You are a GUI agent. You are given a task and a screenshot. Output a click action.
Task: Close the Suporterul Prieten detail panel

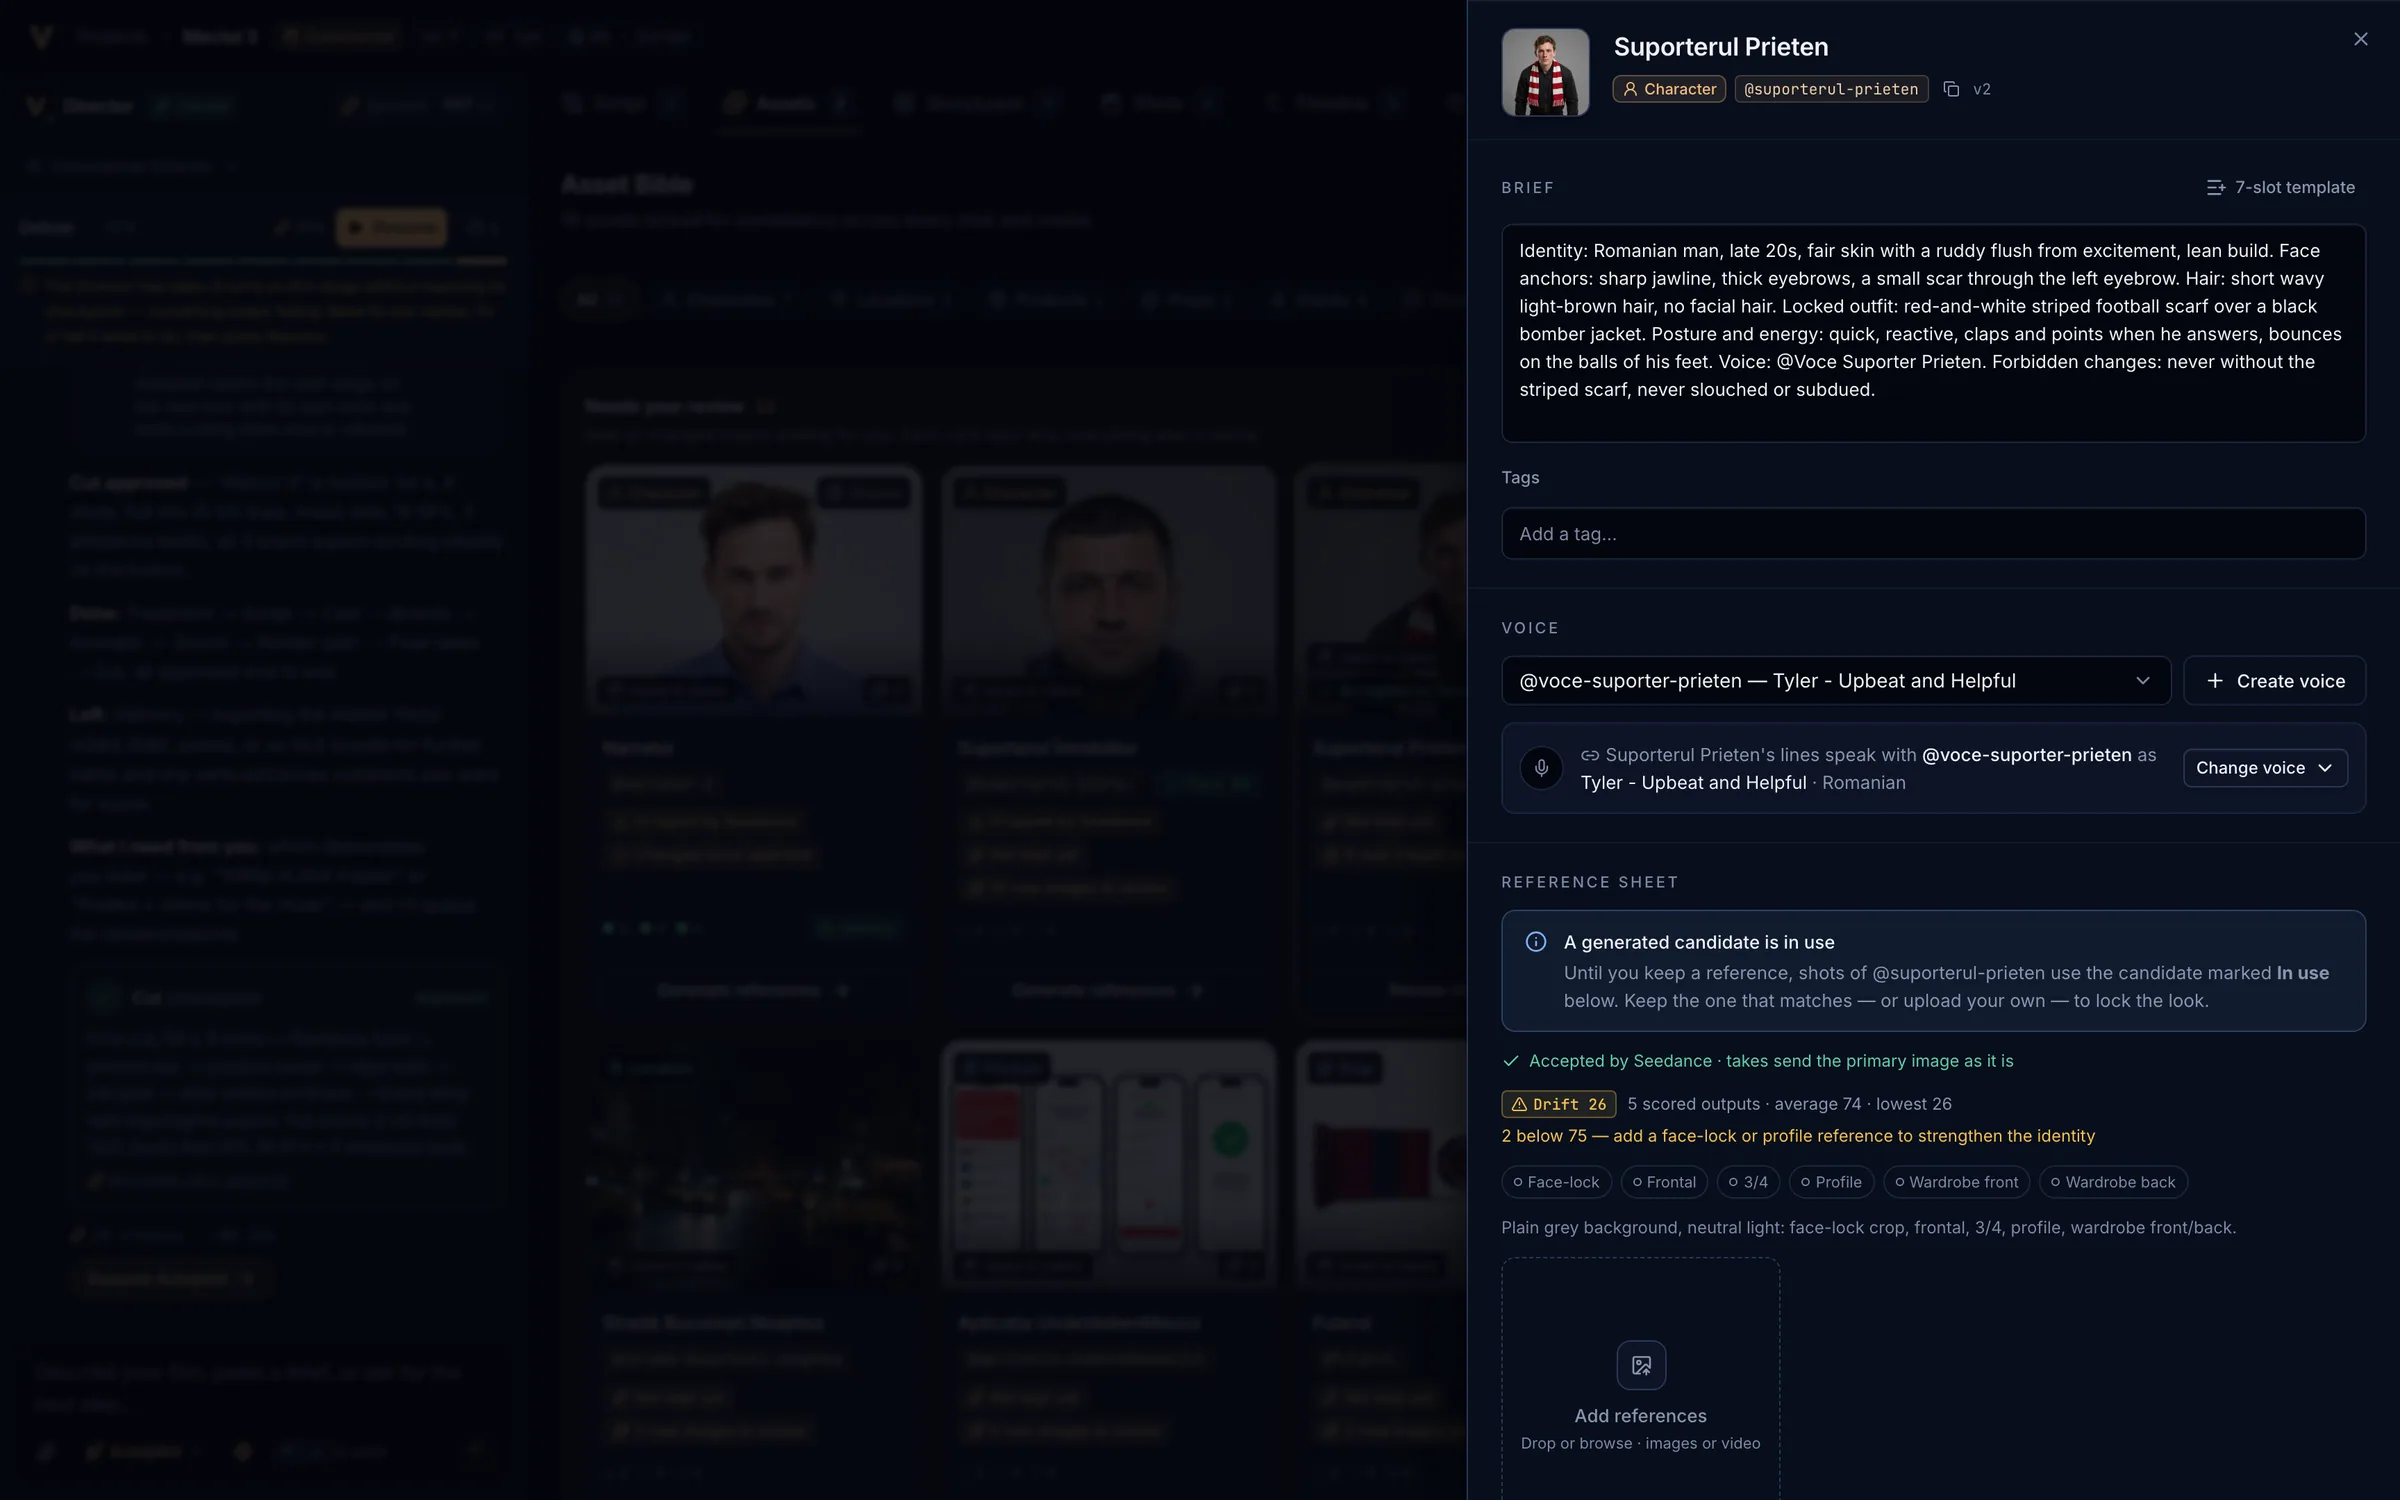tap(2360, 39)
